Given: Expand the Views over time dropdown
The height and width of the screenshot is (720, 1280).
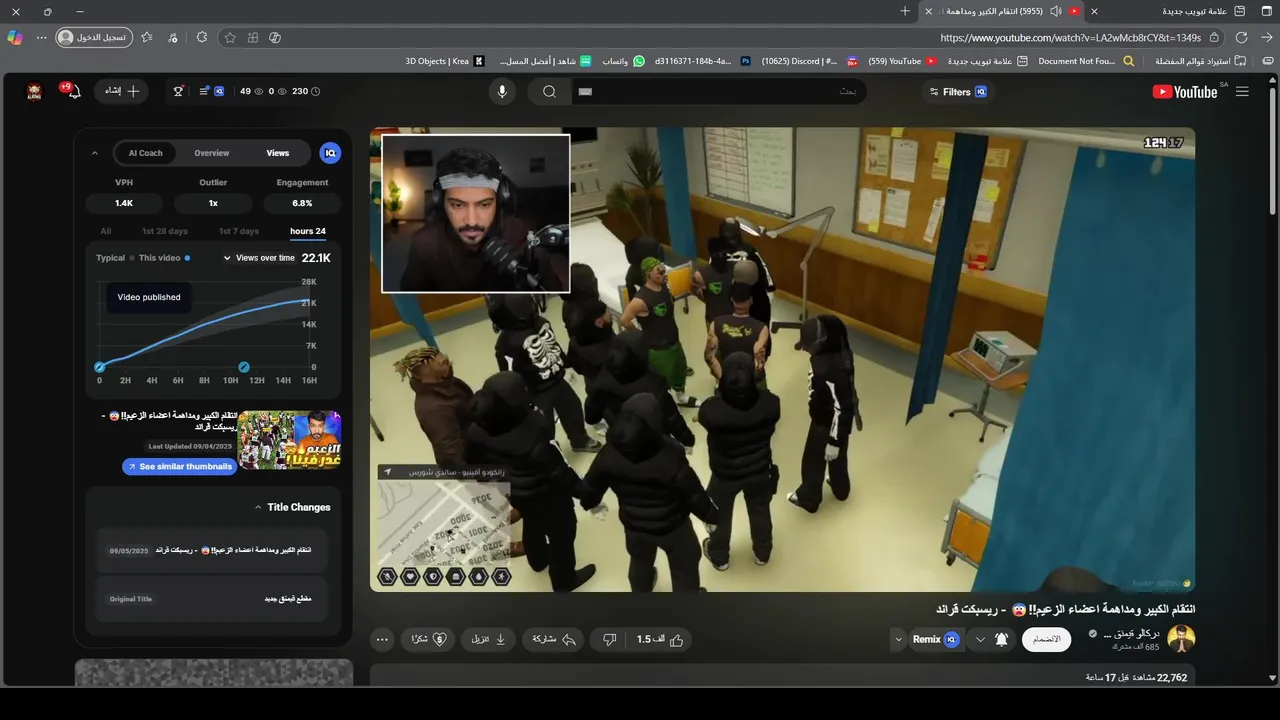Looking at the screenshot, I should tap(260, 258).
